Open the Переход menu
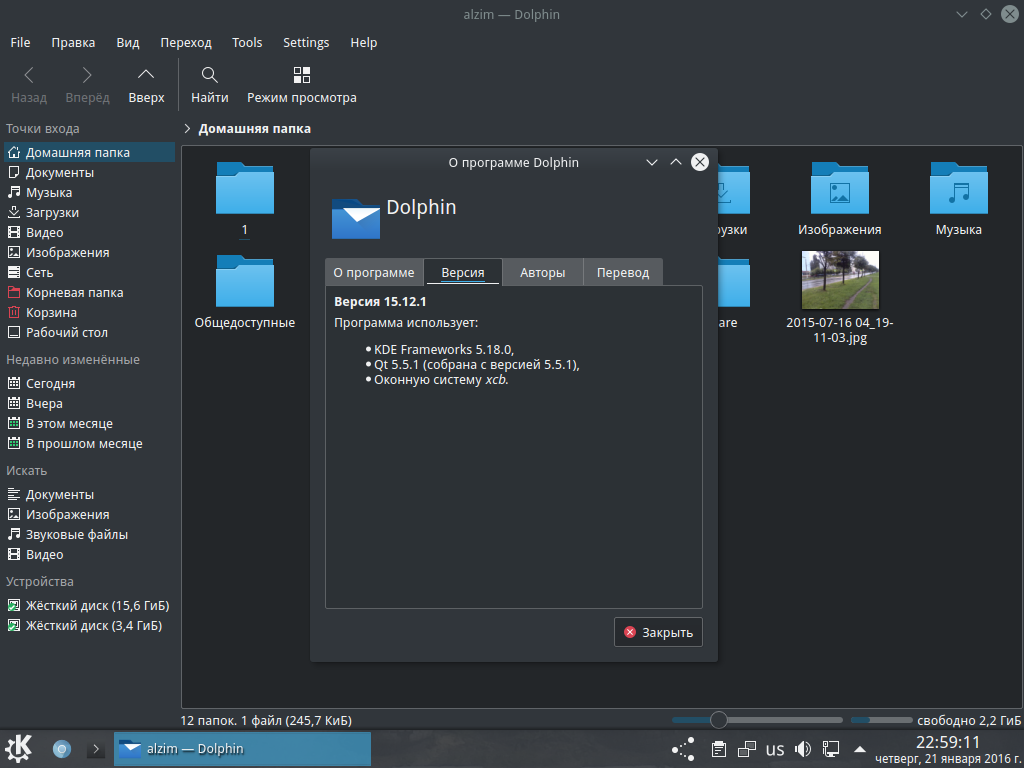Viewport: 1024px width, 768px height. click(x=186, y=42)
